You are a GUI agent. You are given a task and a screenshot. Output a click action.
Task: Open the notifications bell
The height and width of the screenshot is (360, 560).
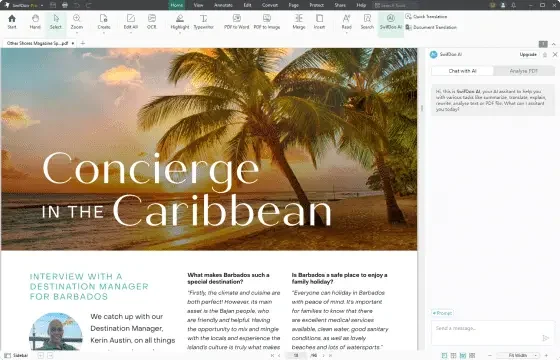click(513, 5)
